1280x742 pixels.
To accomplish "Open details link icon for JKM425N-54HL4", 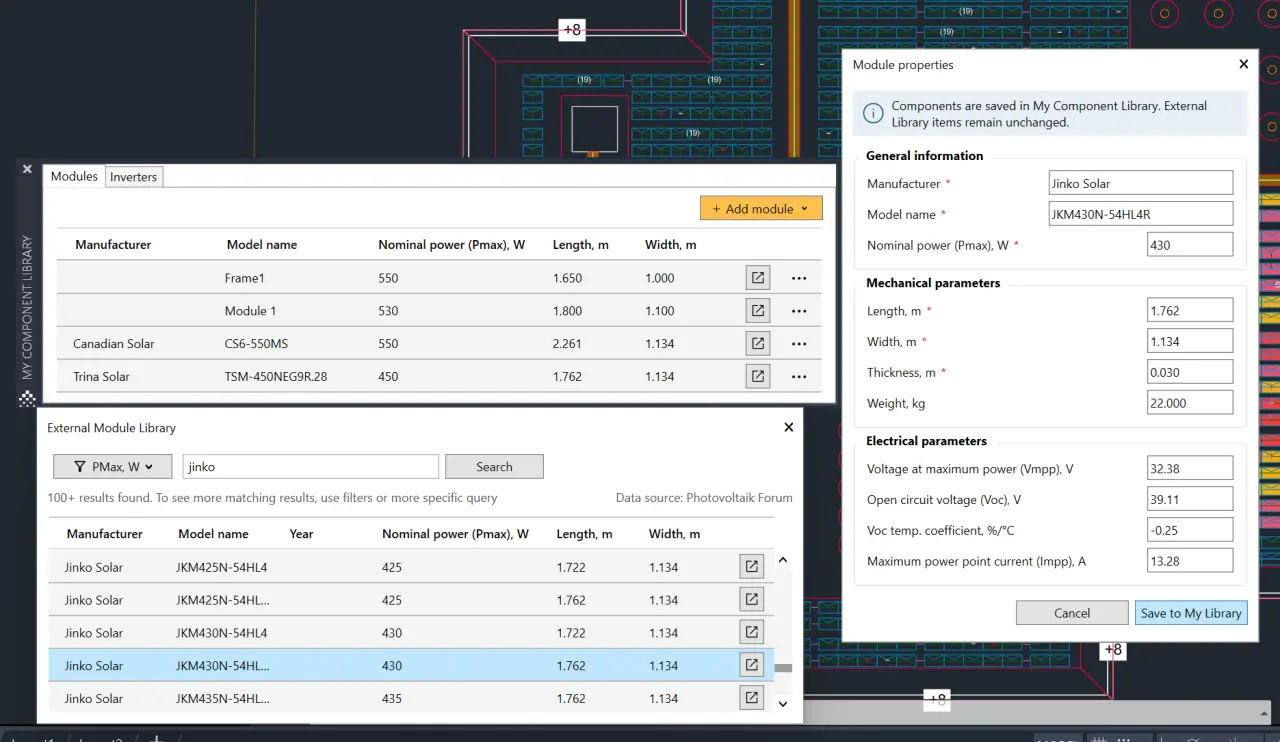I will pos(751,566).
